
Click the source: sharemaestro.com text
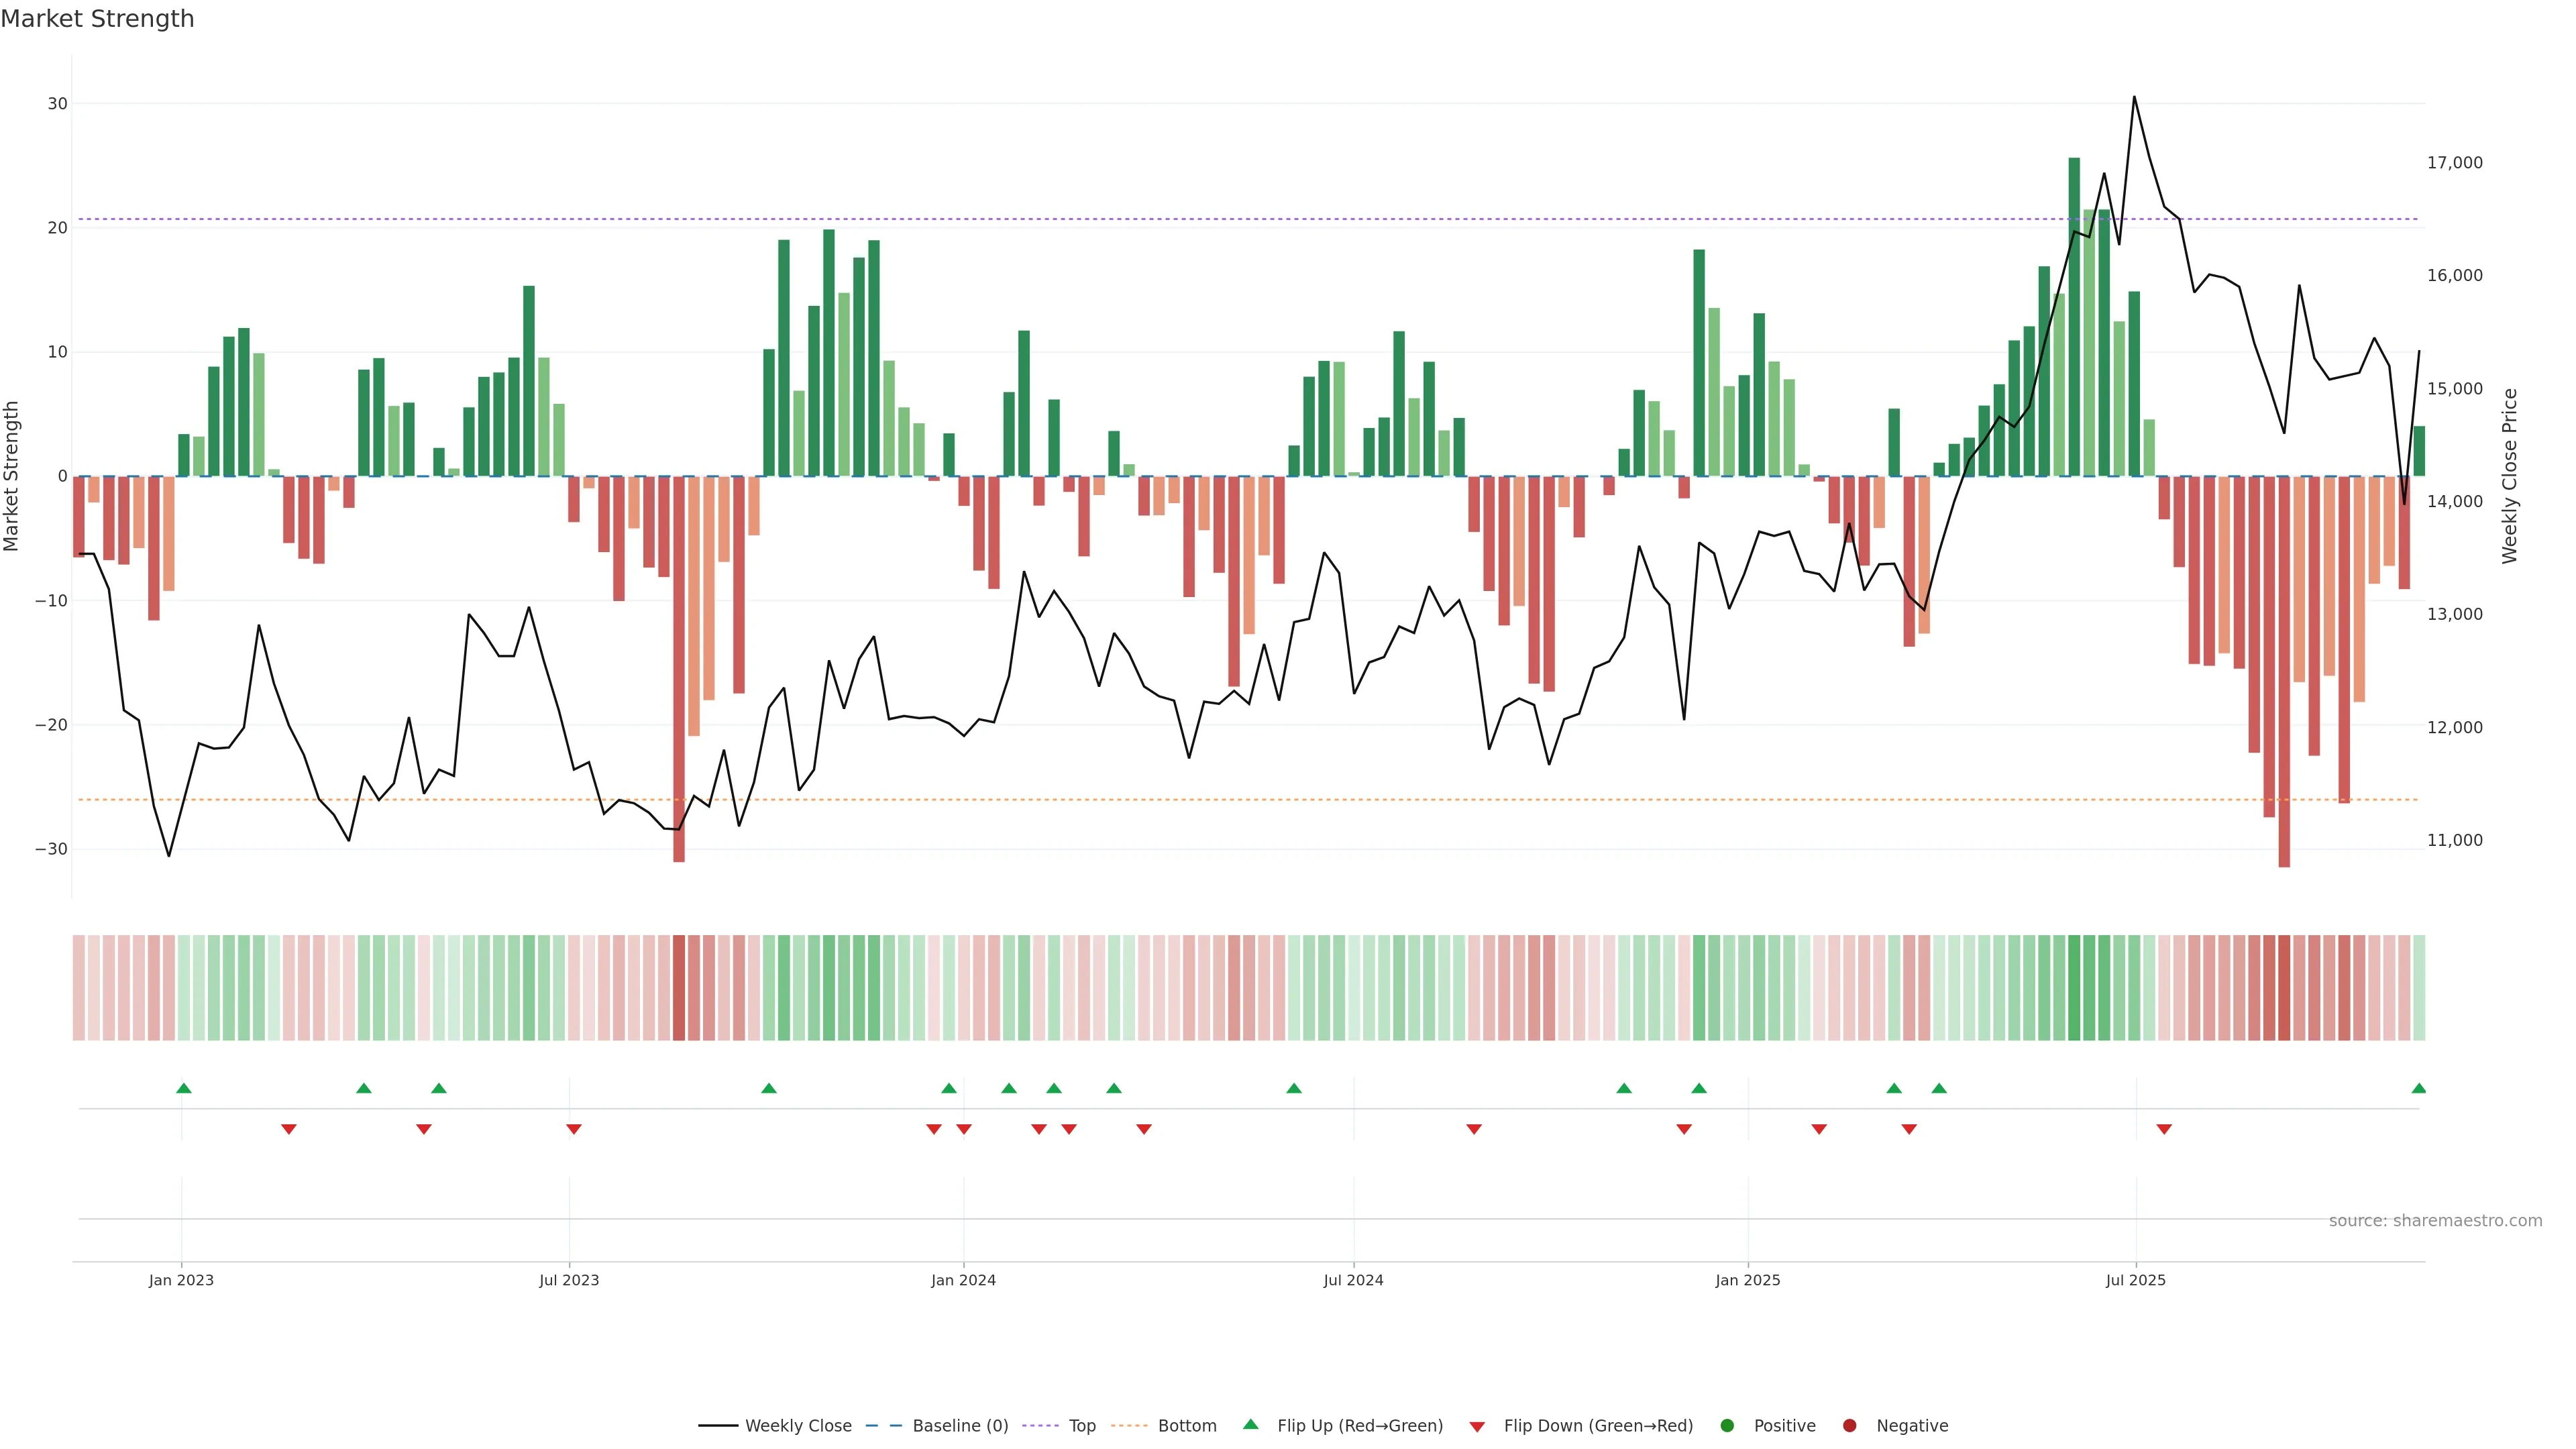pos(2435,1221)
